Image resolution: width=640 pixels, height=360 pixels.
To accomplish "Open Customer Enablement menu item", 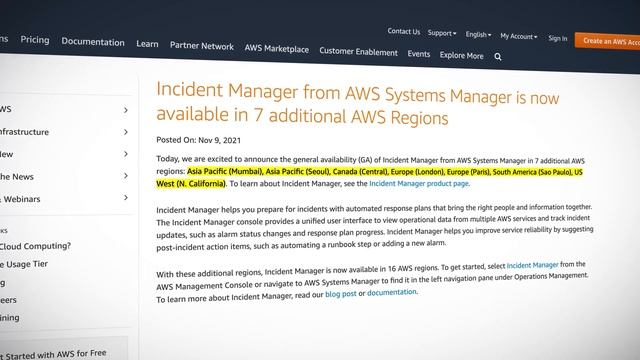I will (x=358, y=51).
